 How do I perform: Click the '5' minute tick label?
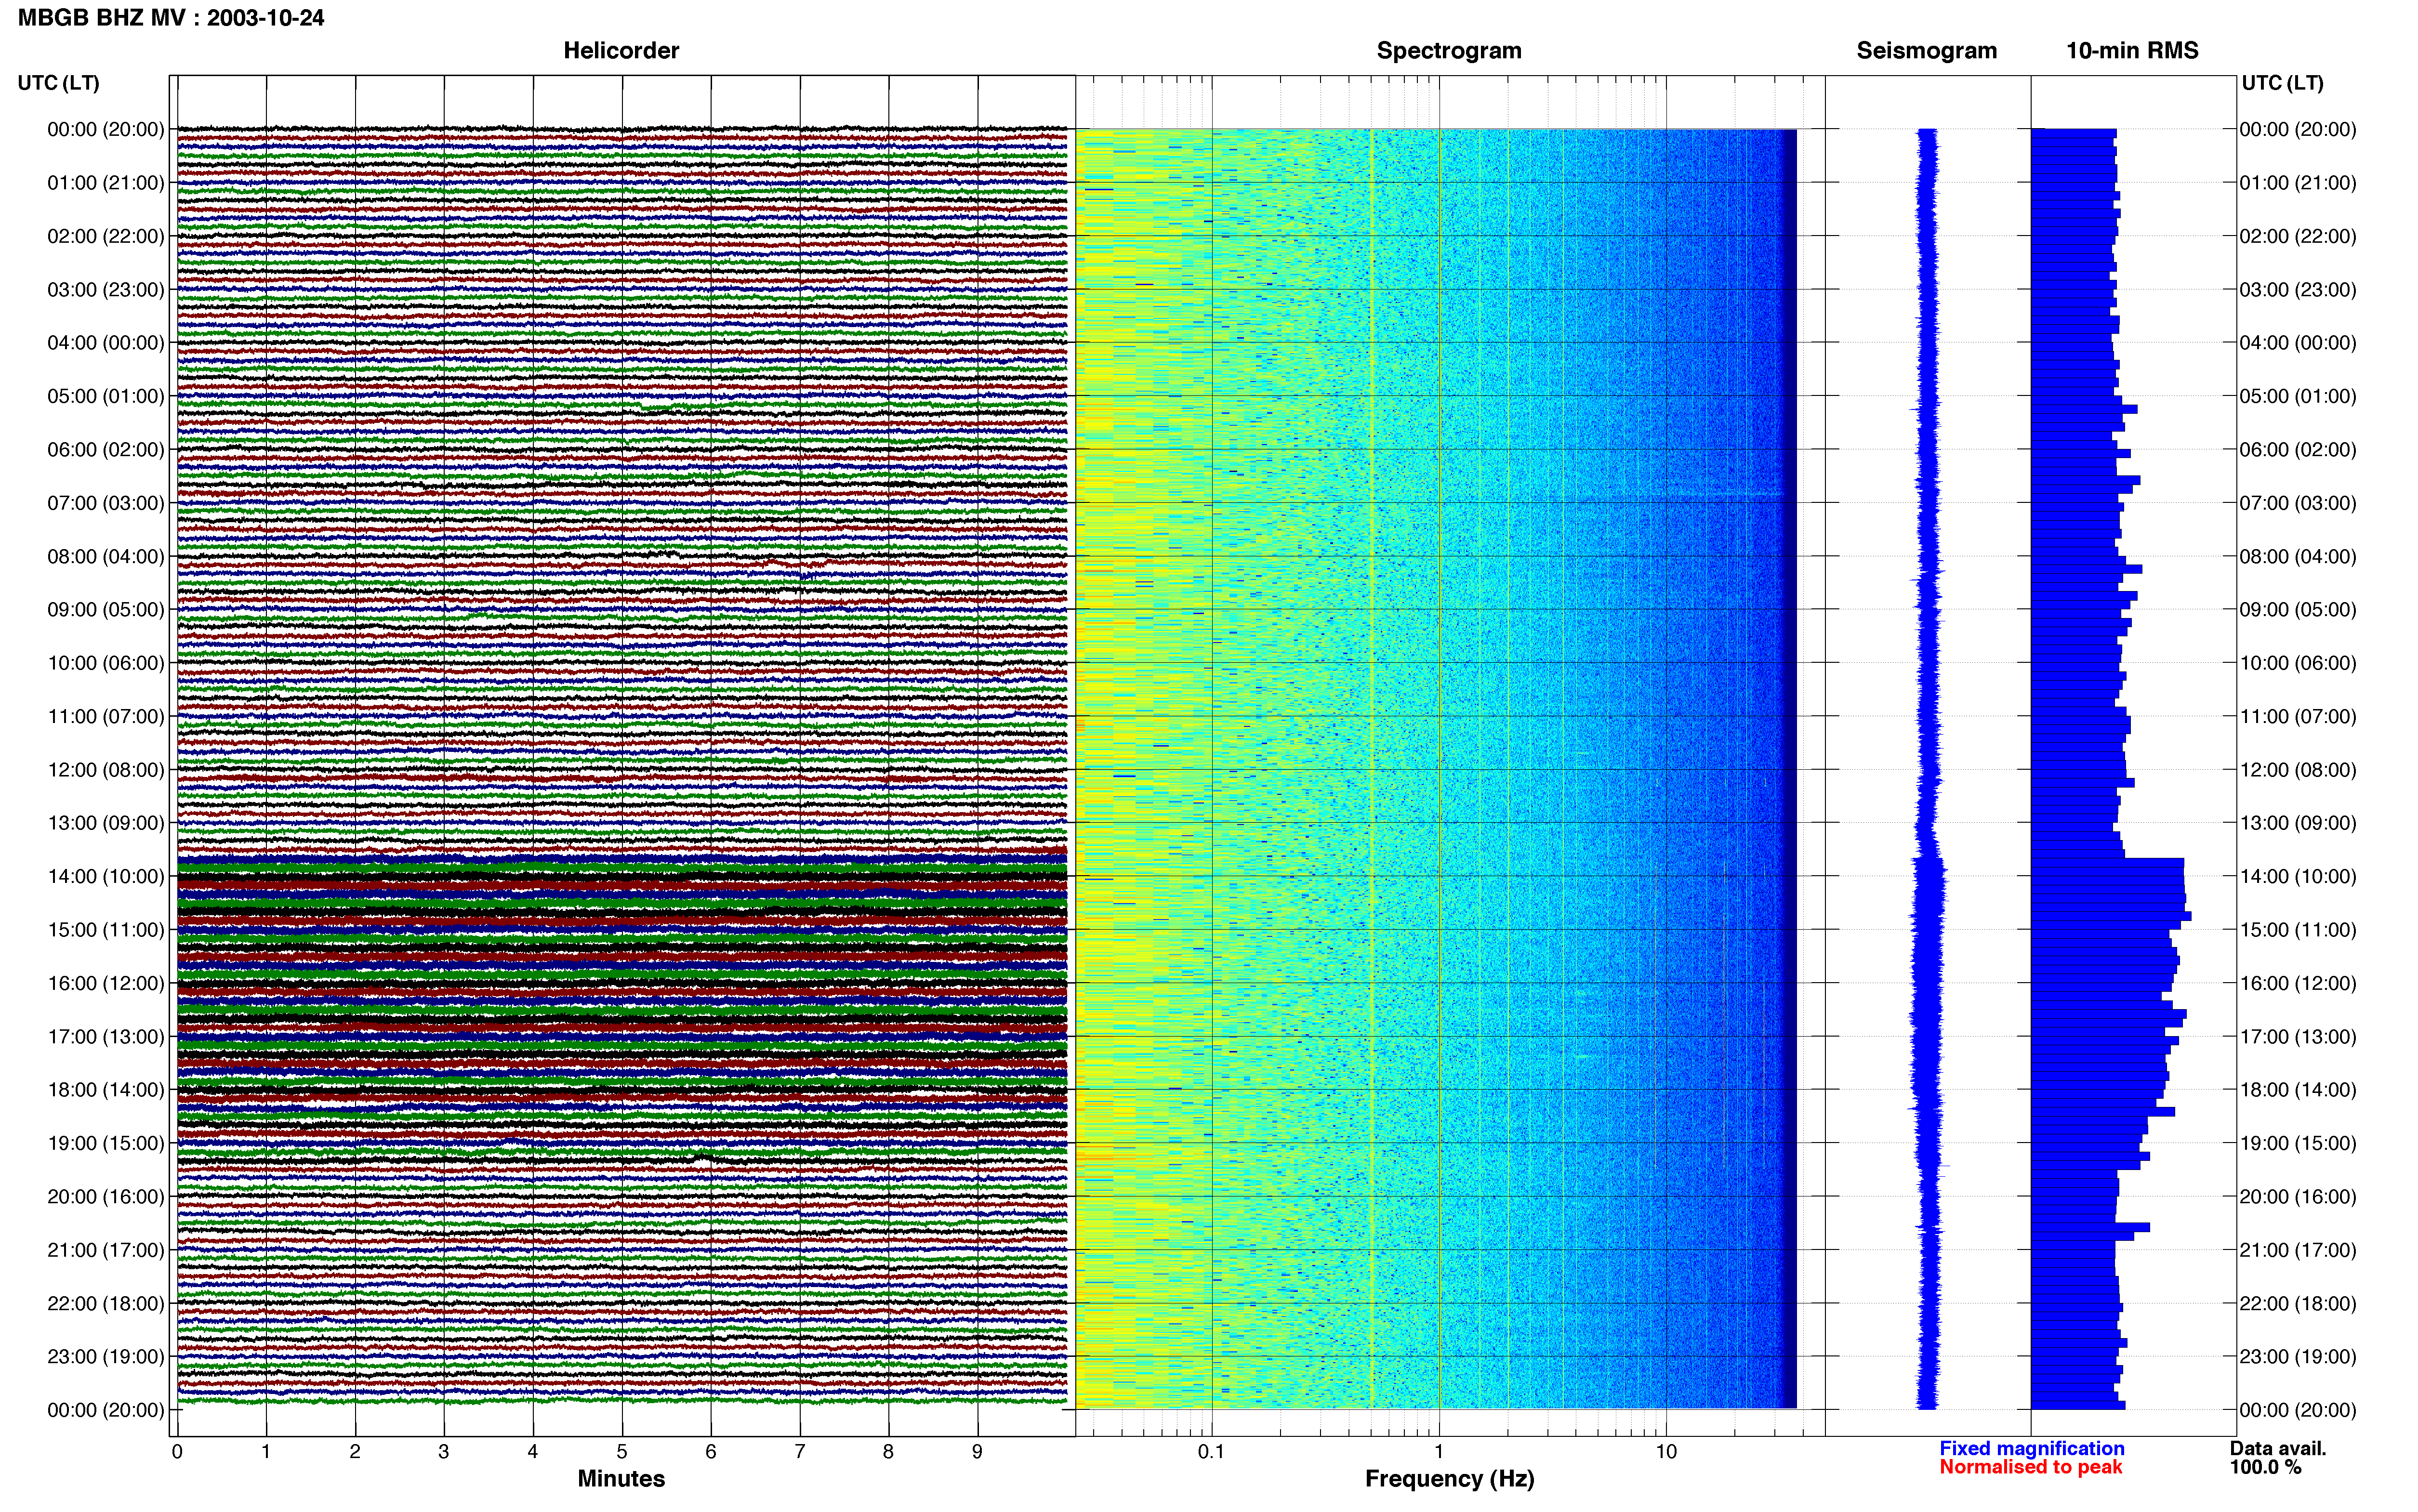point(622,1452)
